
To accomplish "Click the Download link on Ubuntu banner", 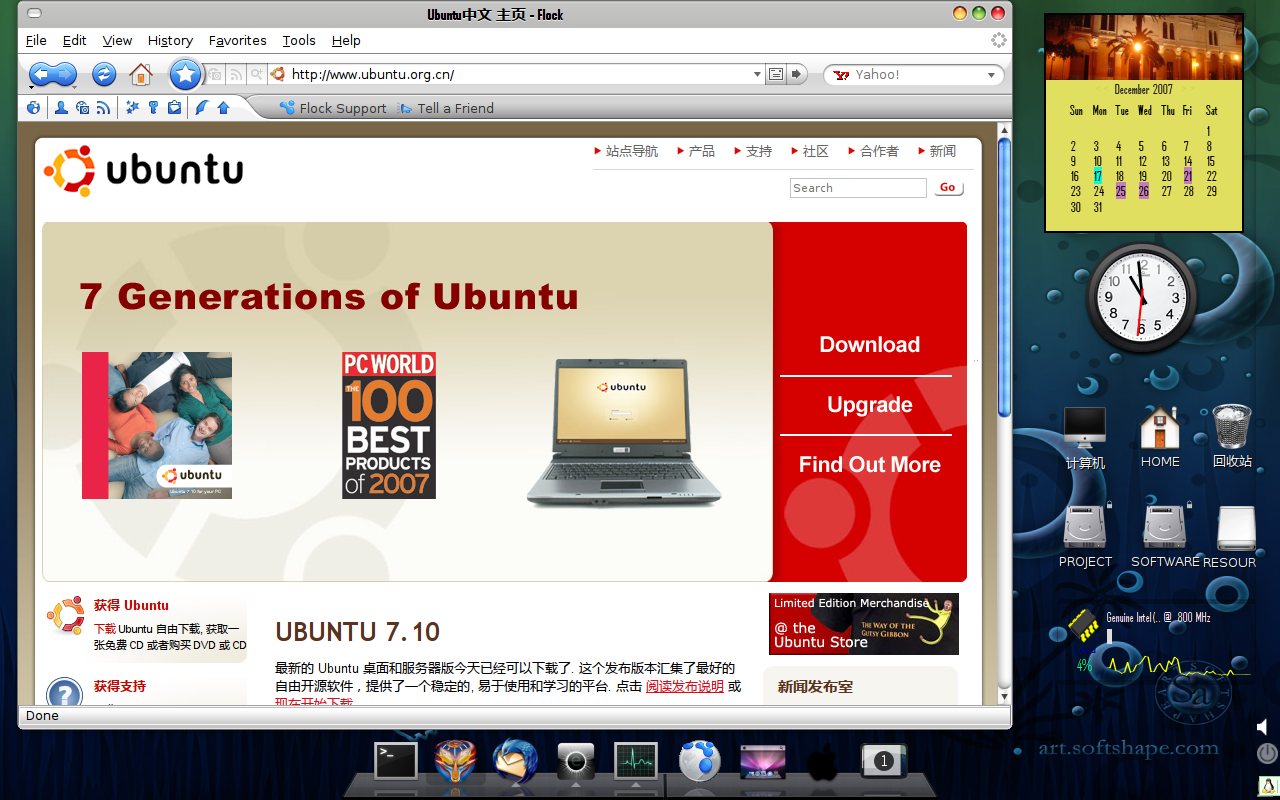I will pos(869,344).
